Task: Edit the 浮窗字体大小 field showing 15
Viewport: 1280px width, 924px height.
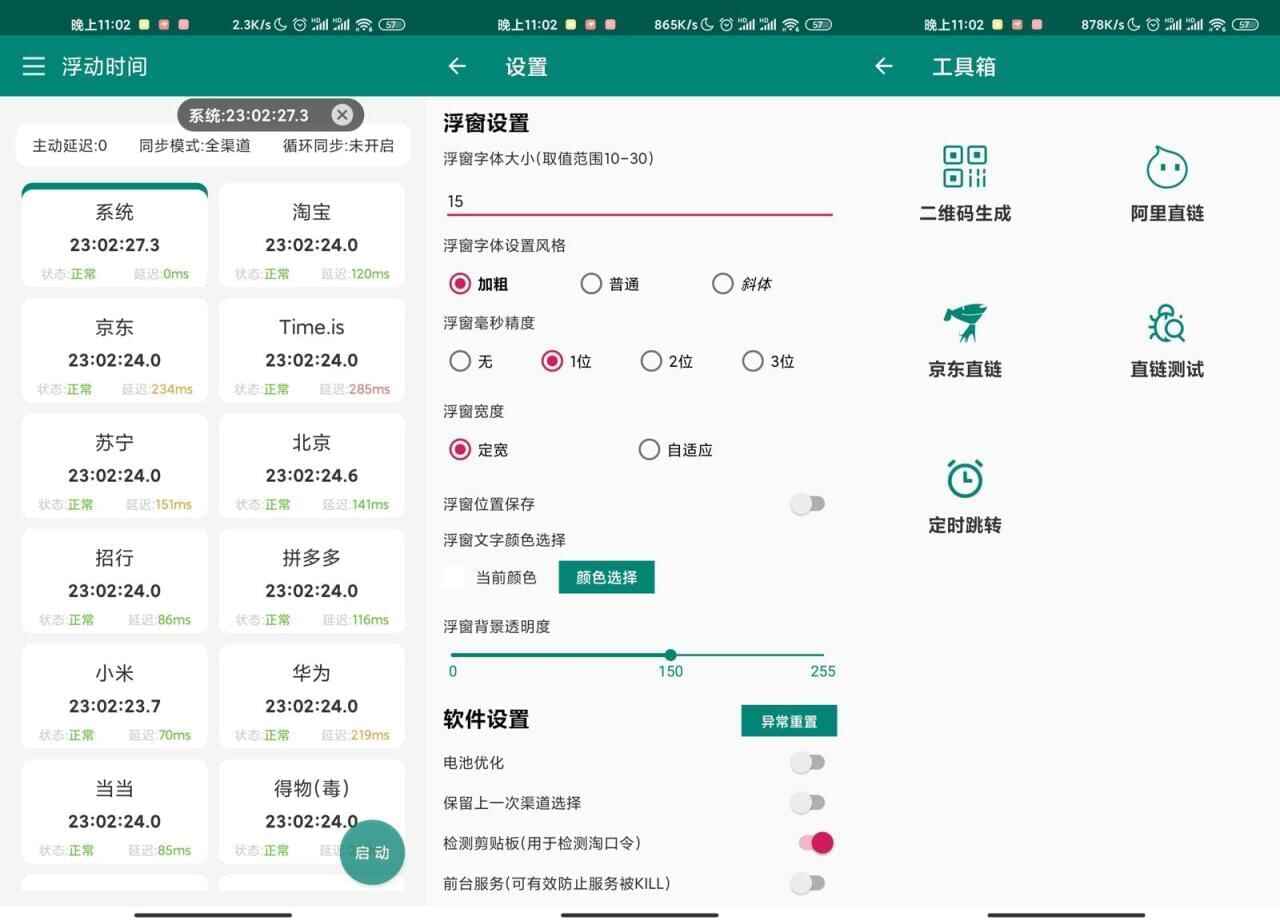Action: click(x=639, y=201)
